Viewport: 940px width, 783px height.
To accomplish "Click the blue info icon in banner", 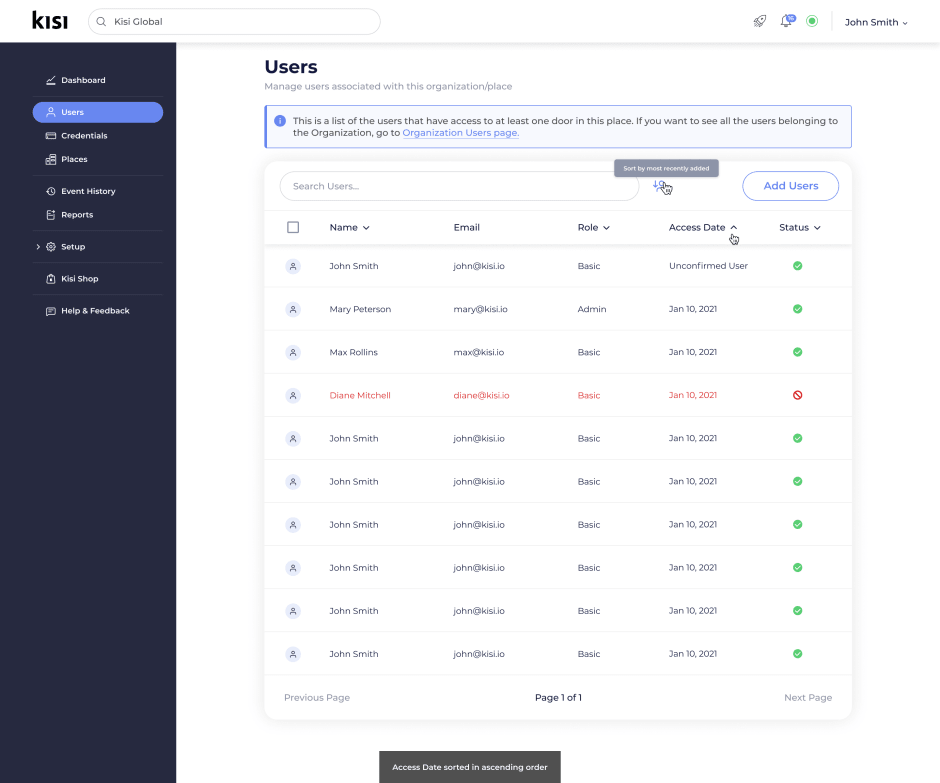I will [280, 121].
